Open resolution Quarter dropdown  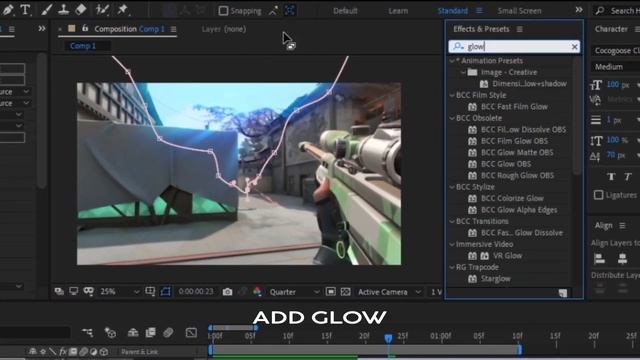[294, 292]
